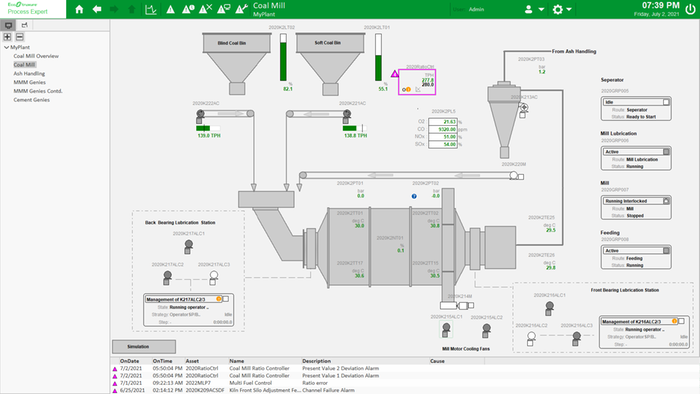
Task: Navigate forward with the right arrow
Action: point(114,9)
